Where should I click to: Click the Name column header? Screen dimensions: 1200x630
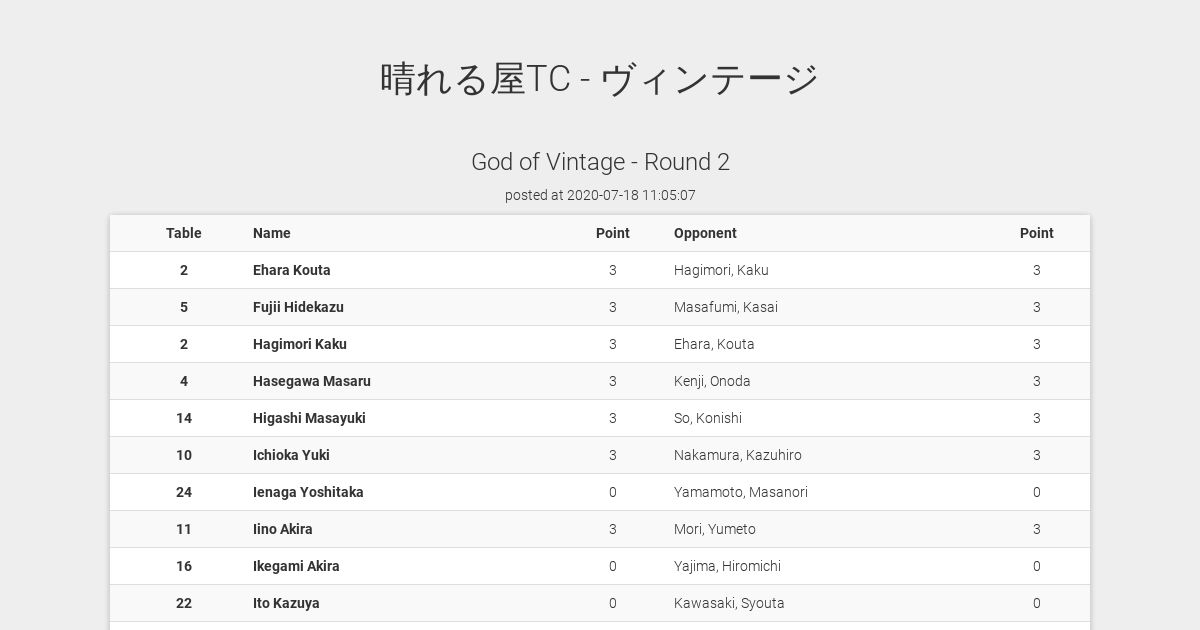272,233
